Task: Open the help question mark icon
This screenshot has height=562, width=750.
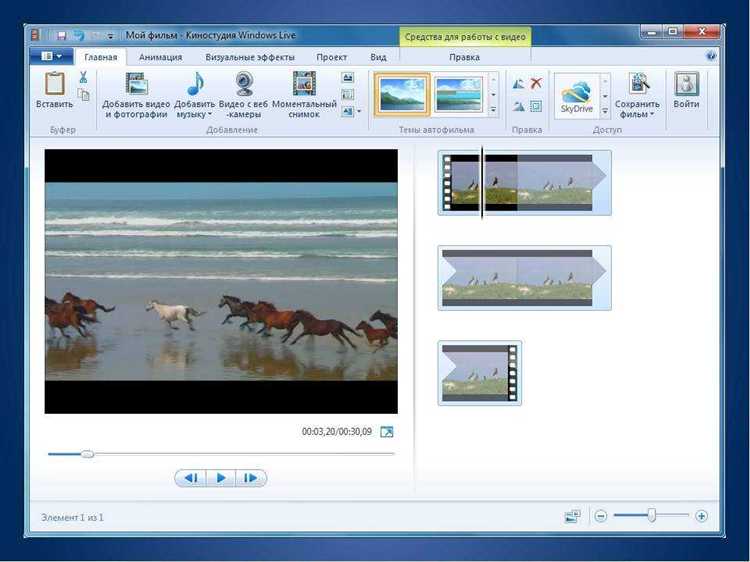Action: point(711,56)
